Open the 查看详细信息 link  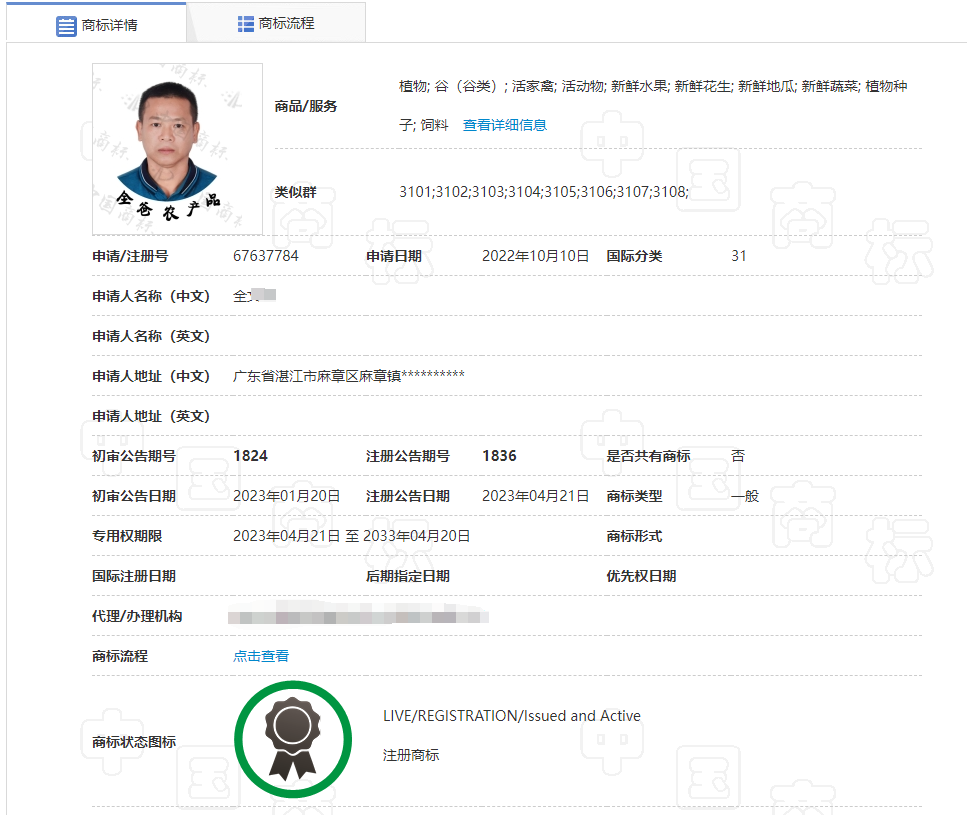tap(504, 125)
